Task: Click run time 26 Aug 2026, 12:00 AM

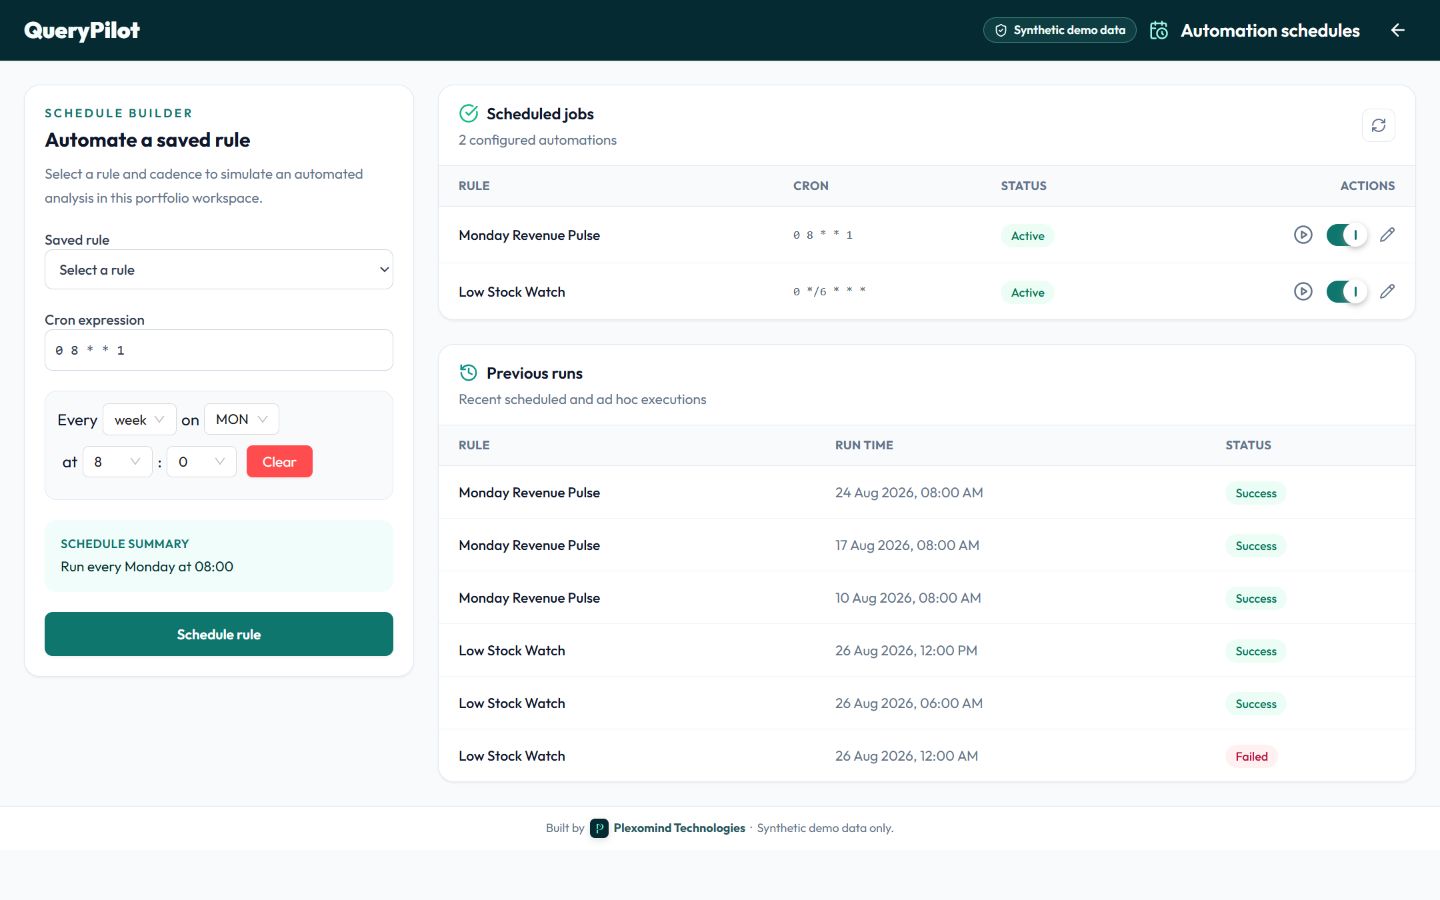Action: coord(906,757)
